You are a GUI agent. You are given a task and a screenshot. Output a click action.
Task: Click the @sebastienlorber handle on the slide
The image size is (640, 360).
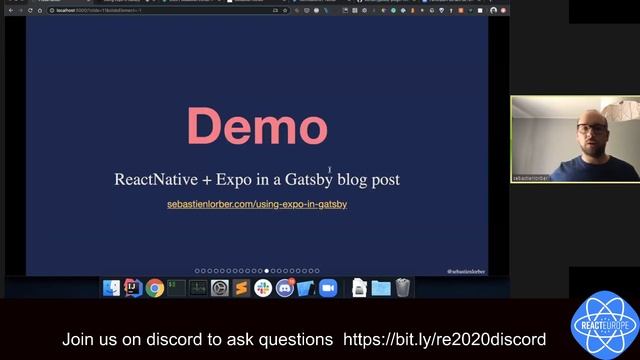coord(466,271)
